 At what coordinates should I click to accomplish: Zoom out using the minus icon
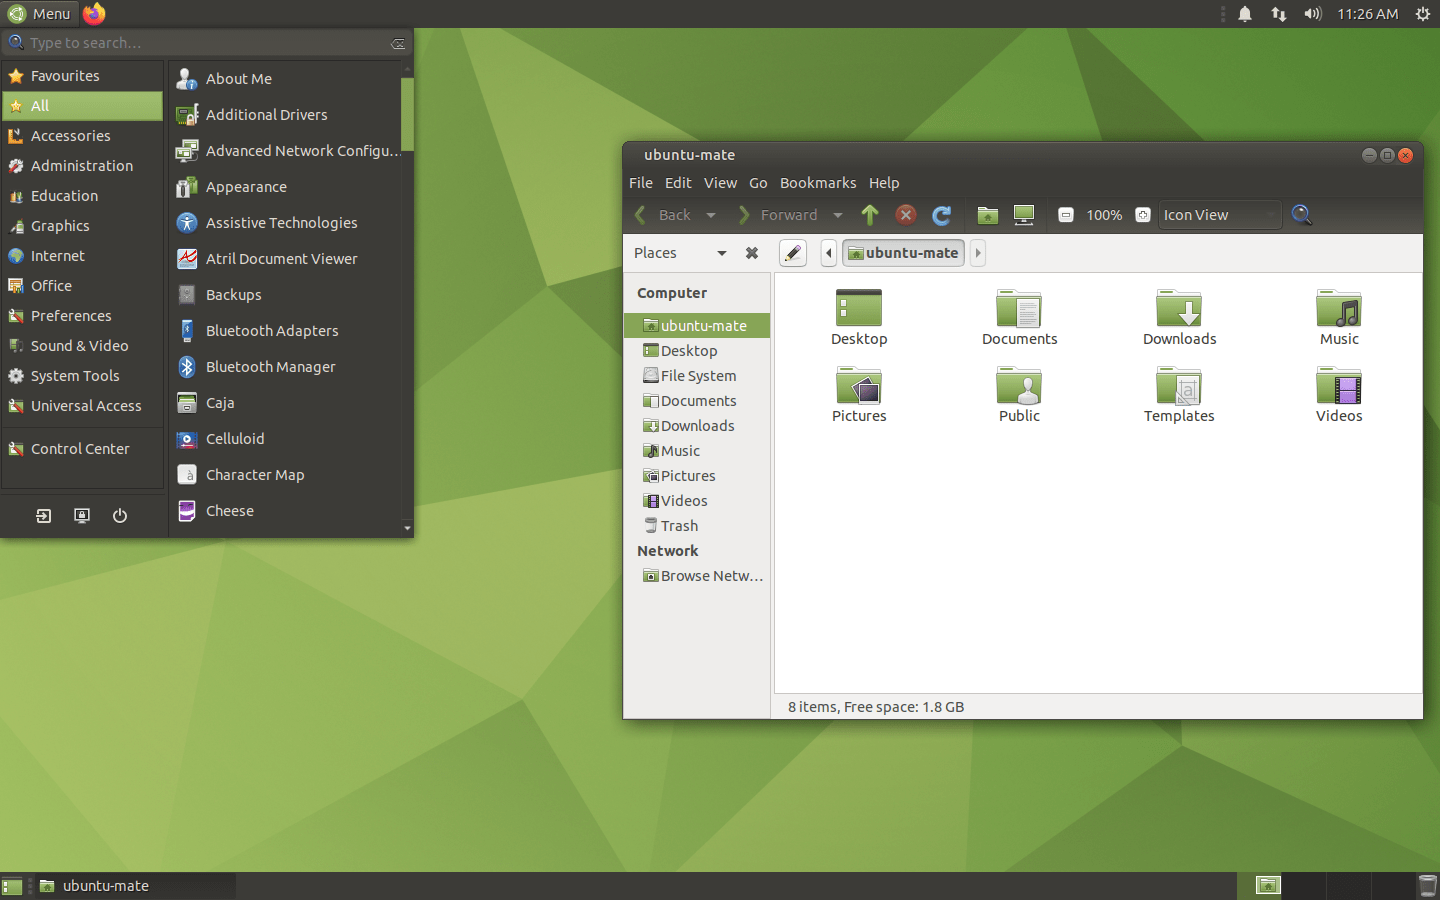click(1066, 215)
